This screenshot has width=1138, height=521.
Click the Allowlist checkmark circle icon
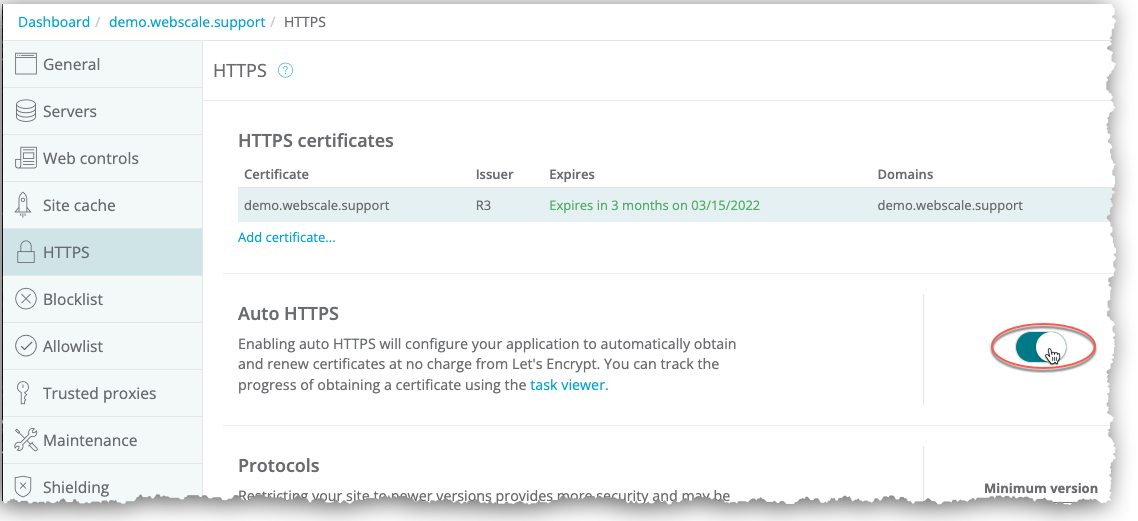[26, 346]
